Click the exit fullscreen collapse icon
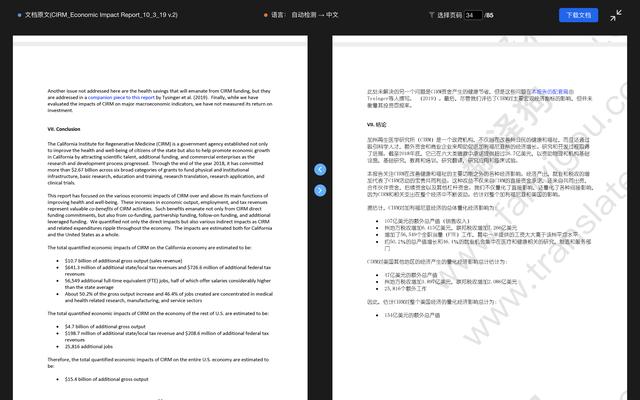 [x=616, y=15]
